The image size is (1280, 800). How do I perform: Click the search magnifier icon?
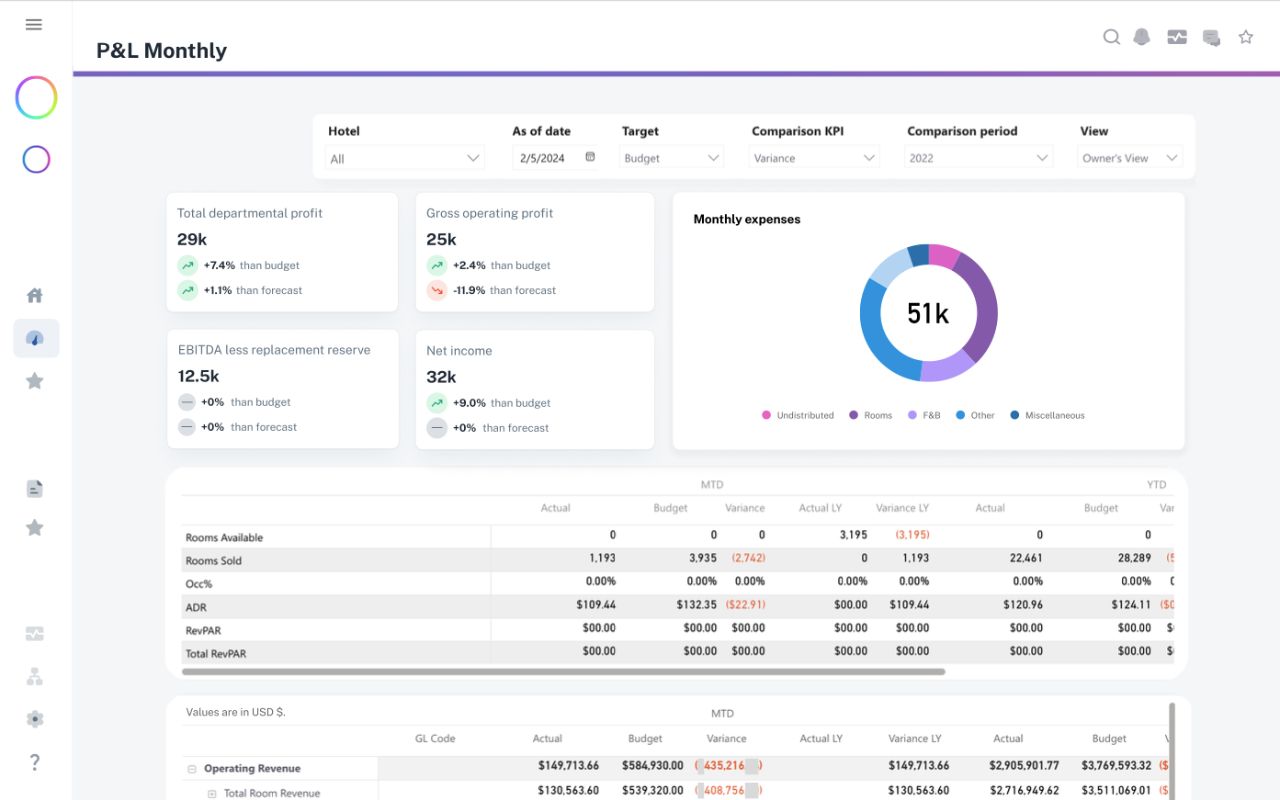click(x=1111, y=37)
